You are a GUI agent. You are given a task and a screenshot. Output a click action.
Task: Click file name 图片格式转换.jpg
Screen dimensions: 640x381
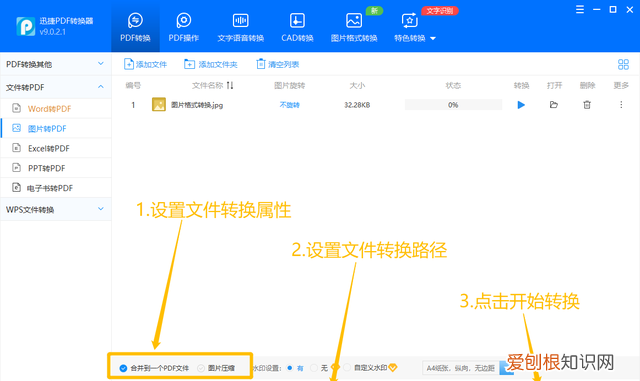[197, 105]
